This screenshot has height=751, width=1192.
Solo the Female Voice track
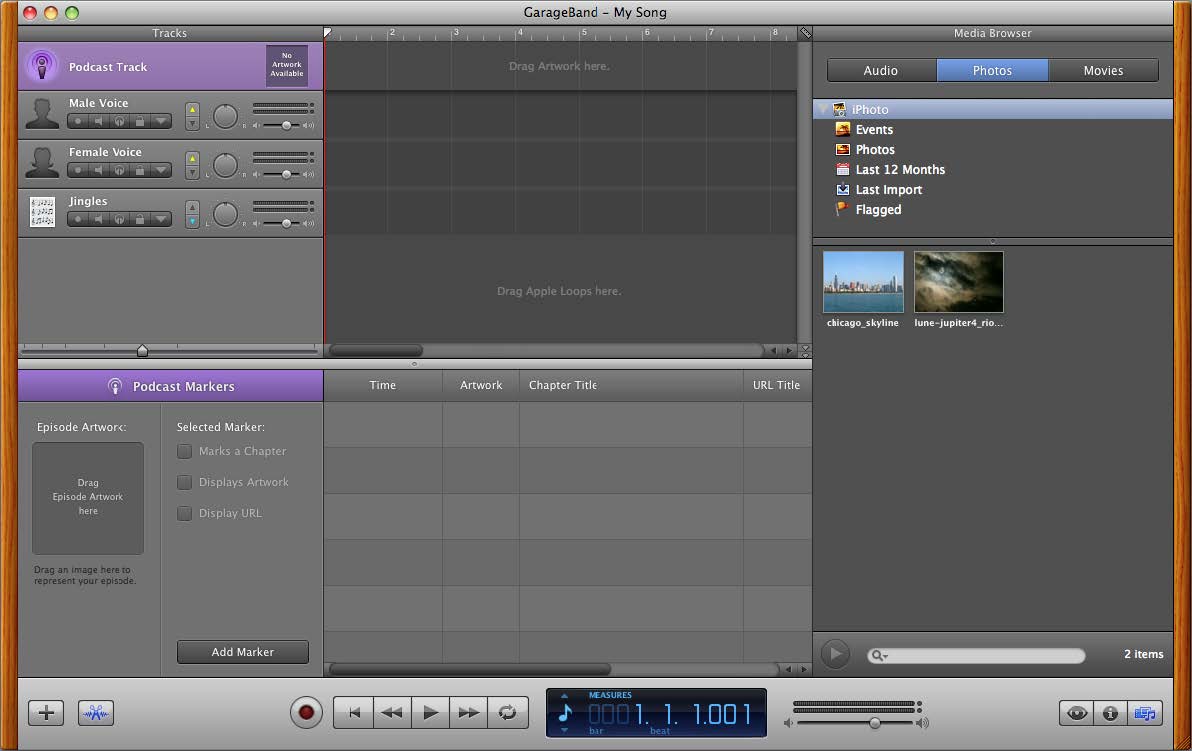pos(119,170)
